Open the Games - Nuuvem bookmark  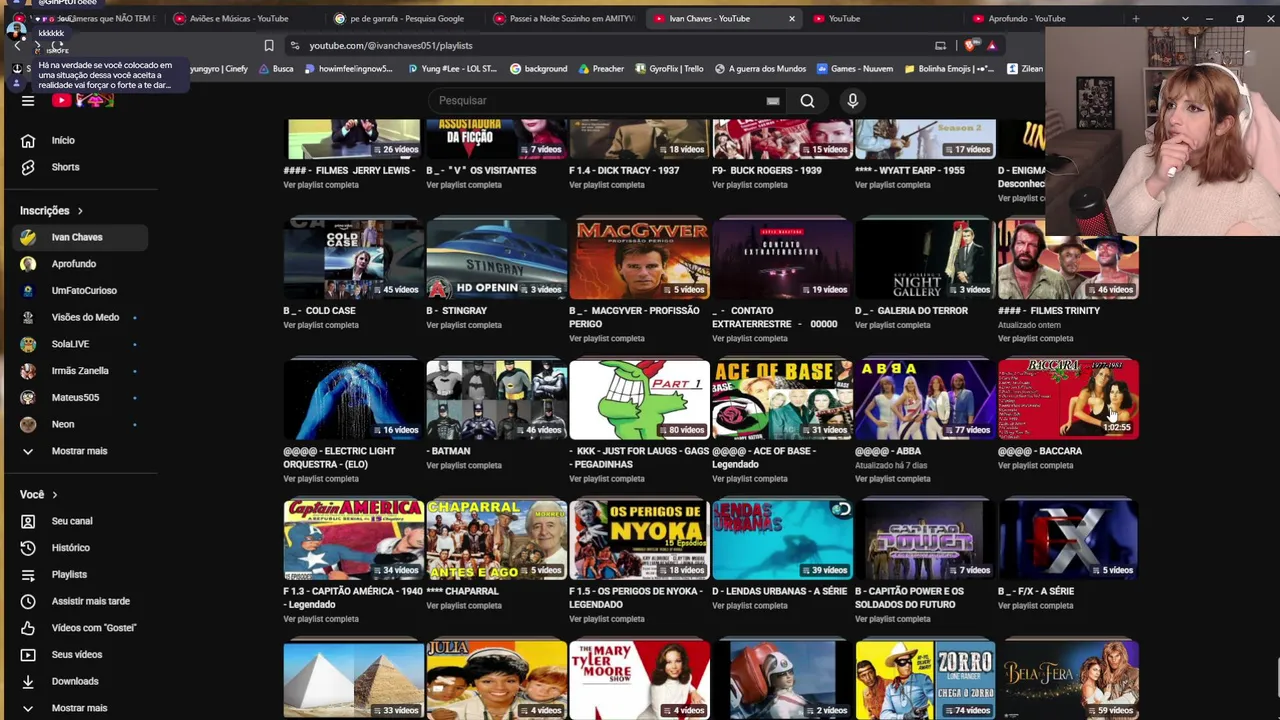click(x=854, y=69)
